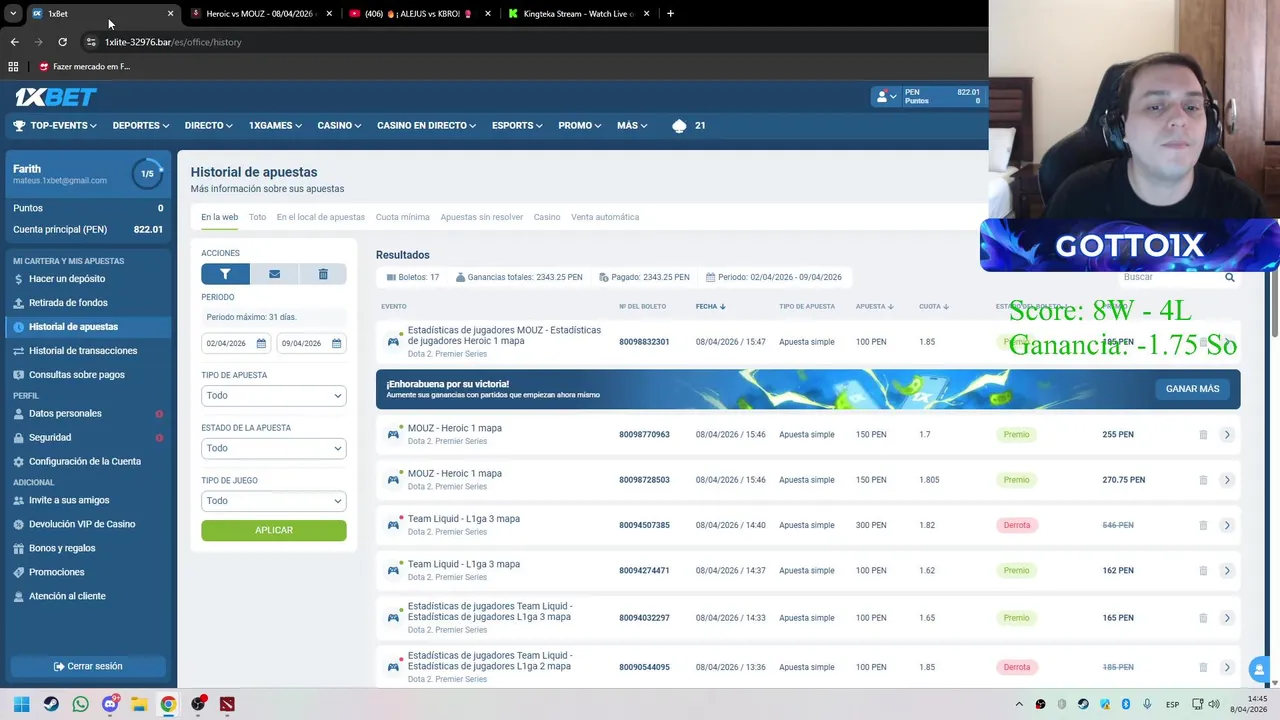Reload the page with browser refresh icon
Viewport: 1280px width, 720px height.
[62, 42]
